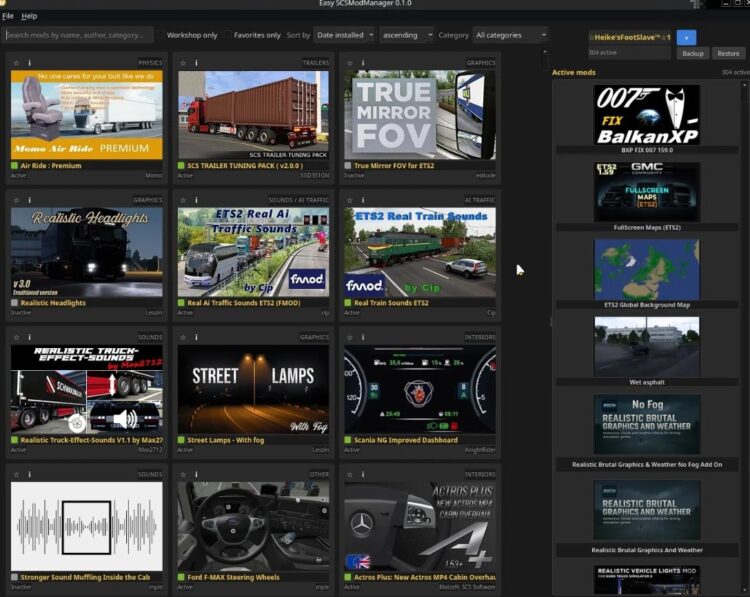Expand the All categories filter dropdown

[510, 35]
